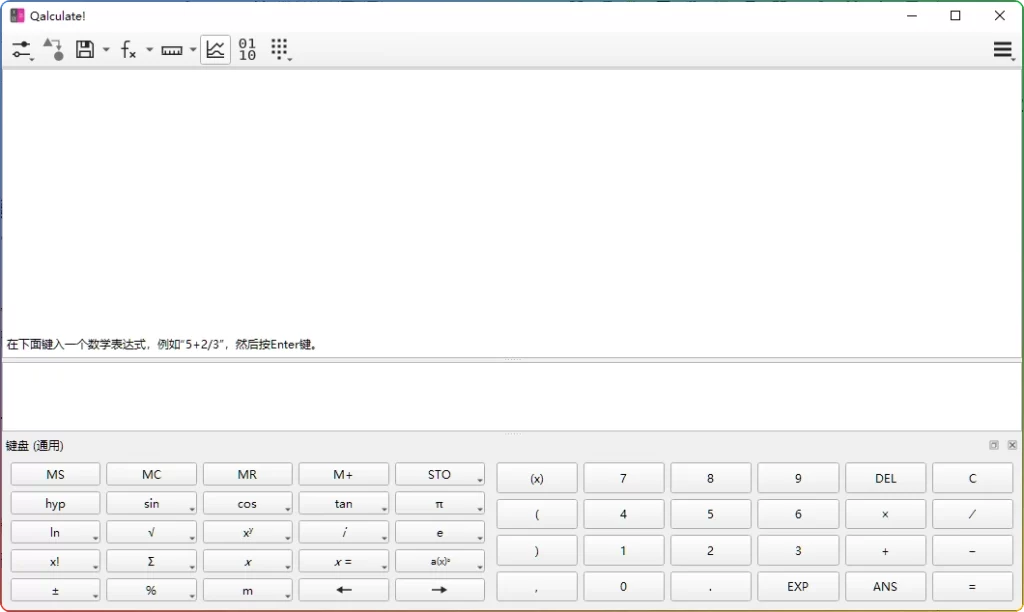Expand the dropdown arrow next to save icon
The width and height of the screenshot is (1024, 612).
tap(106, 48)
